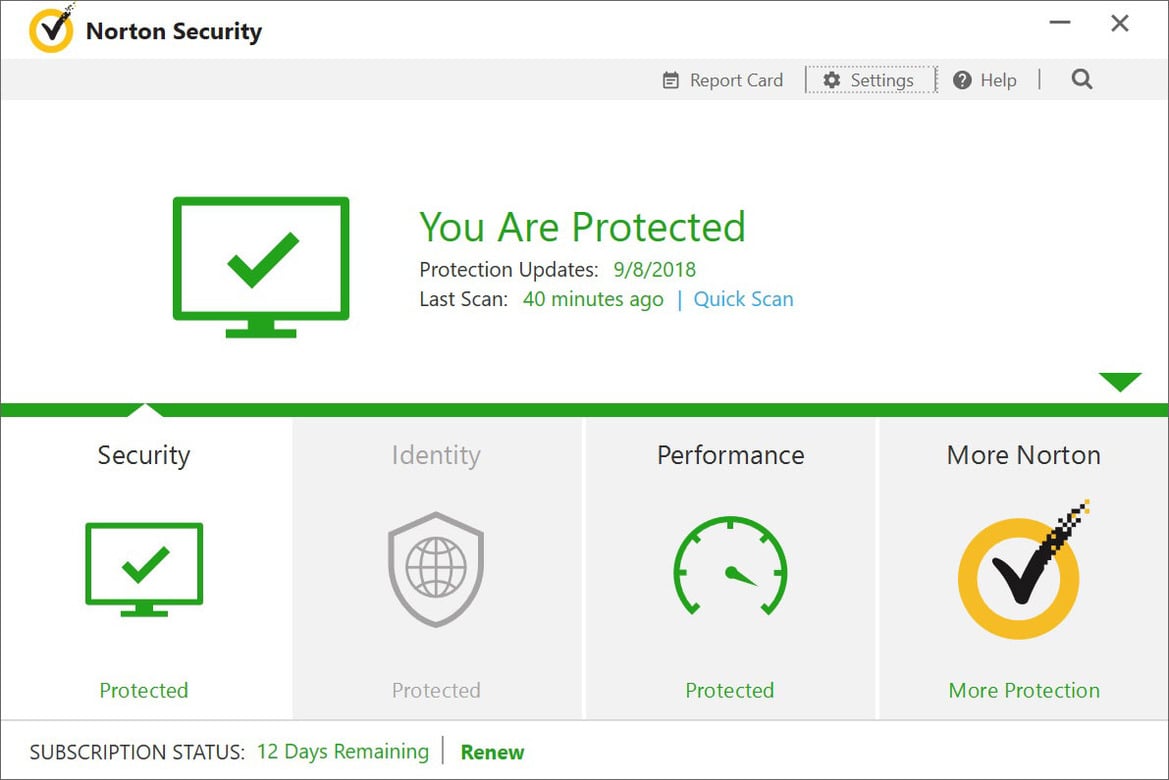This screenshot has height=780, width=1169.
Task: Expand details with the green down arrow
Action: pos(1120,382)
